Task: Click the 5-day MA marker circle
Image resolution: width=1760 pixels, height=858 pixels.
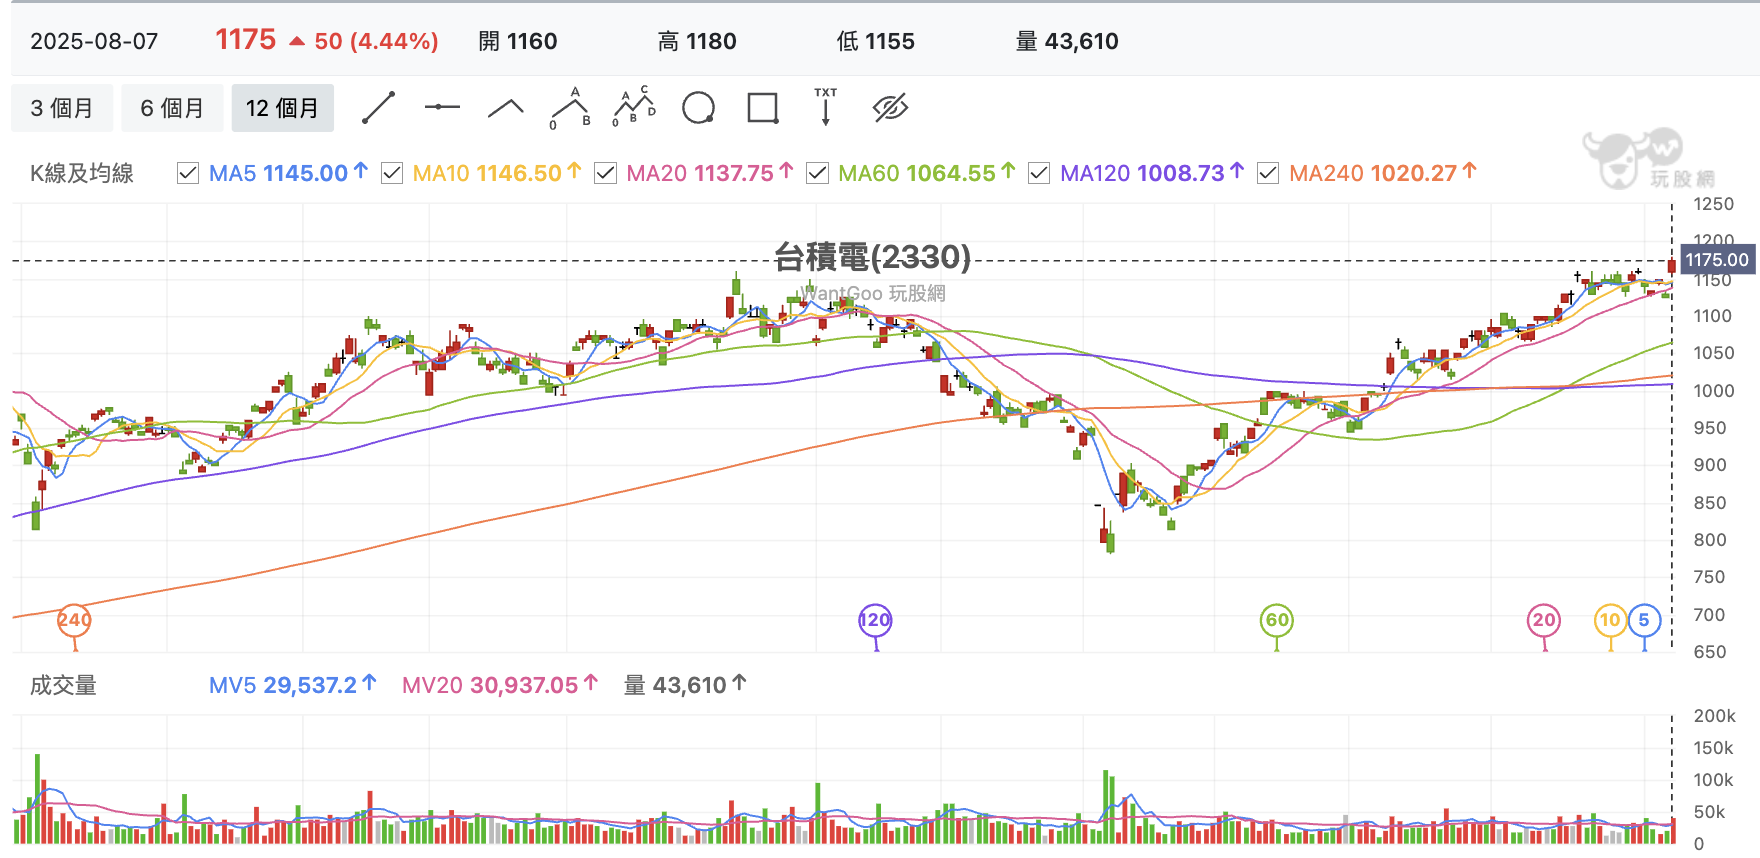Action: point(1644,620)
